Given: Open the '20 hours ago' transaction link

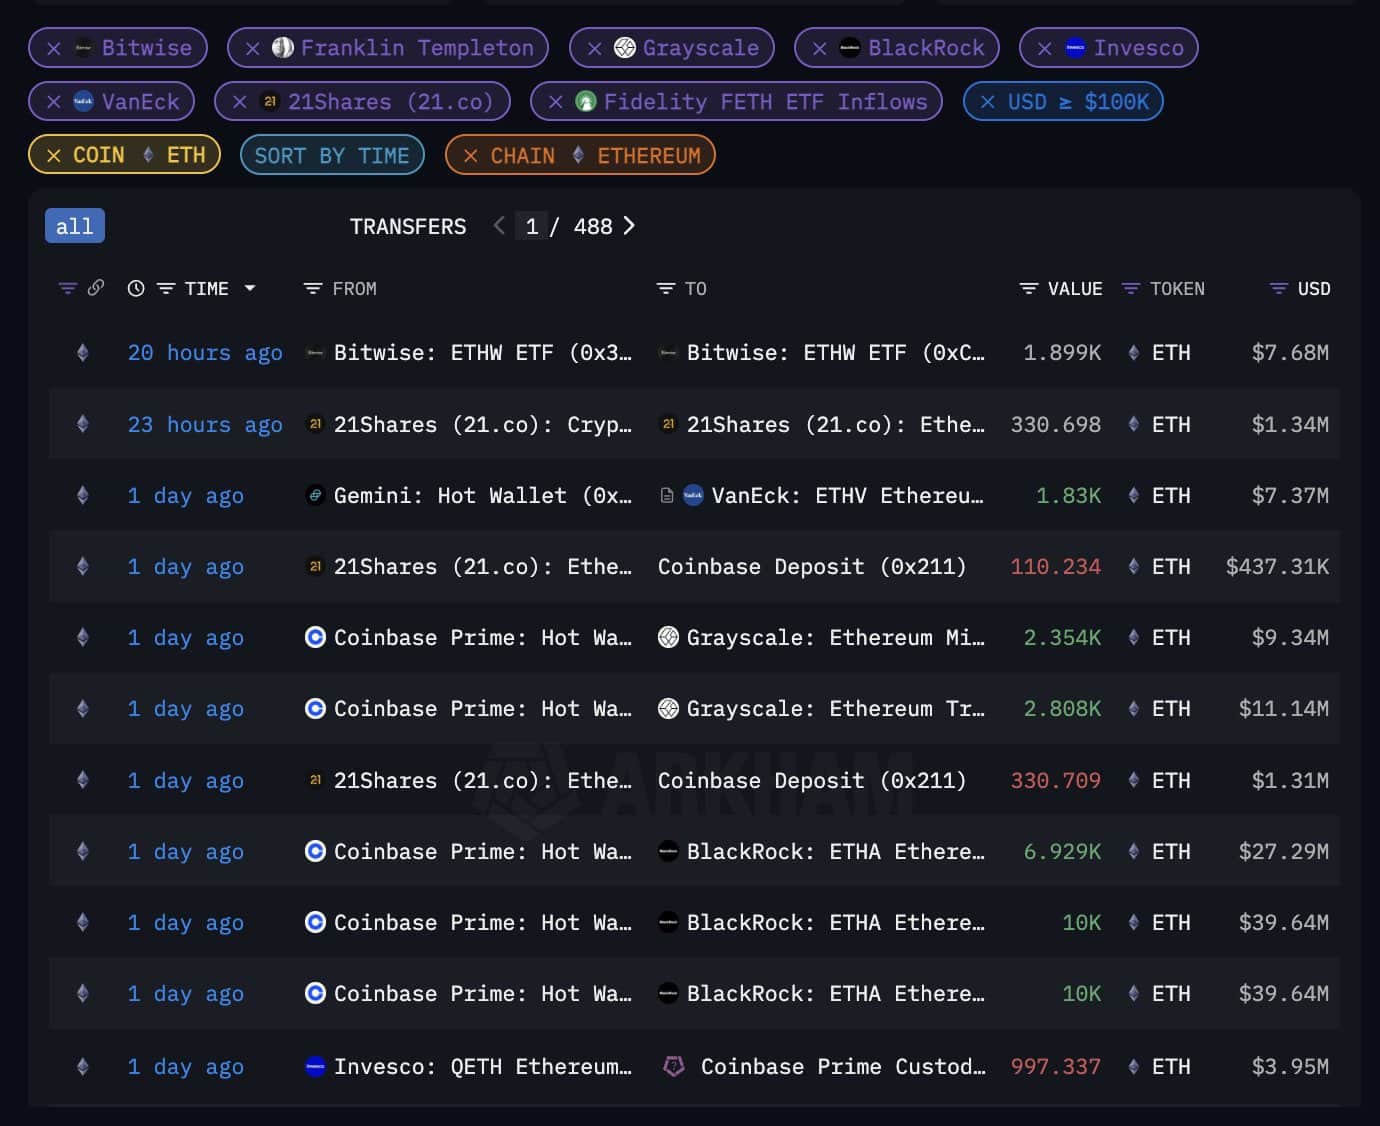Looking at the screenshot, I should (x=205, y=353).
